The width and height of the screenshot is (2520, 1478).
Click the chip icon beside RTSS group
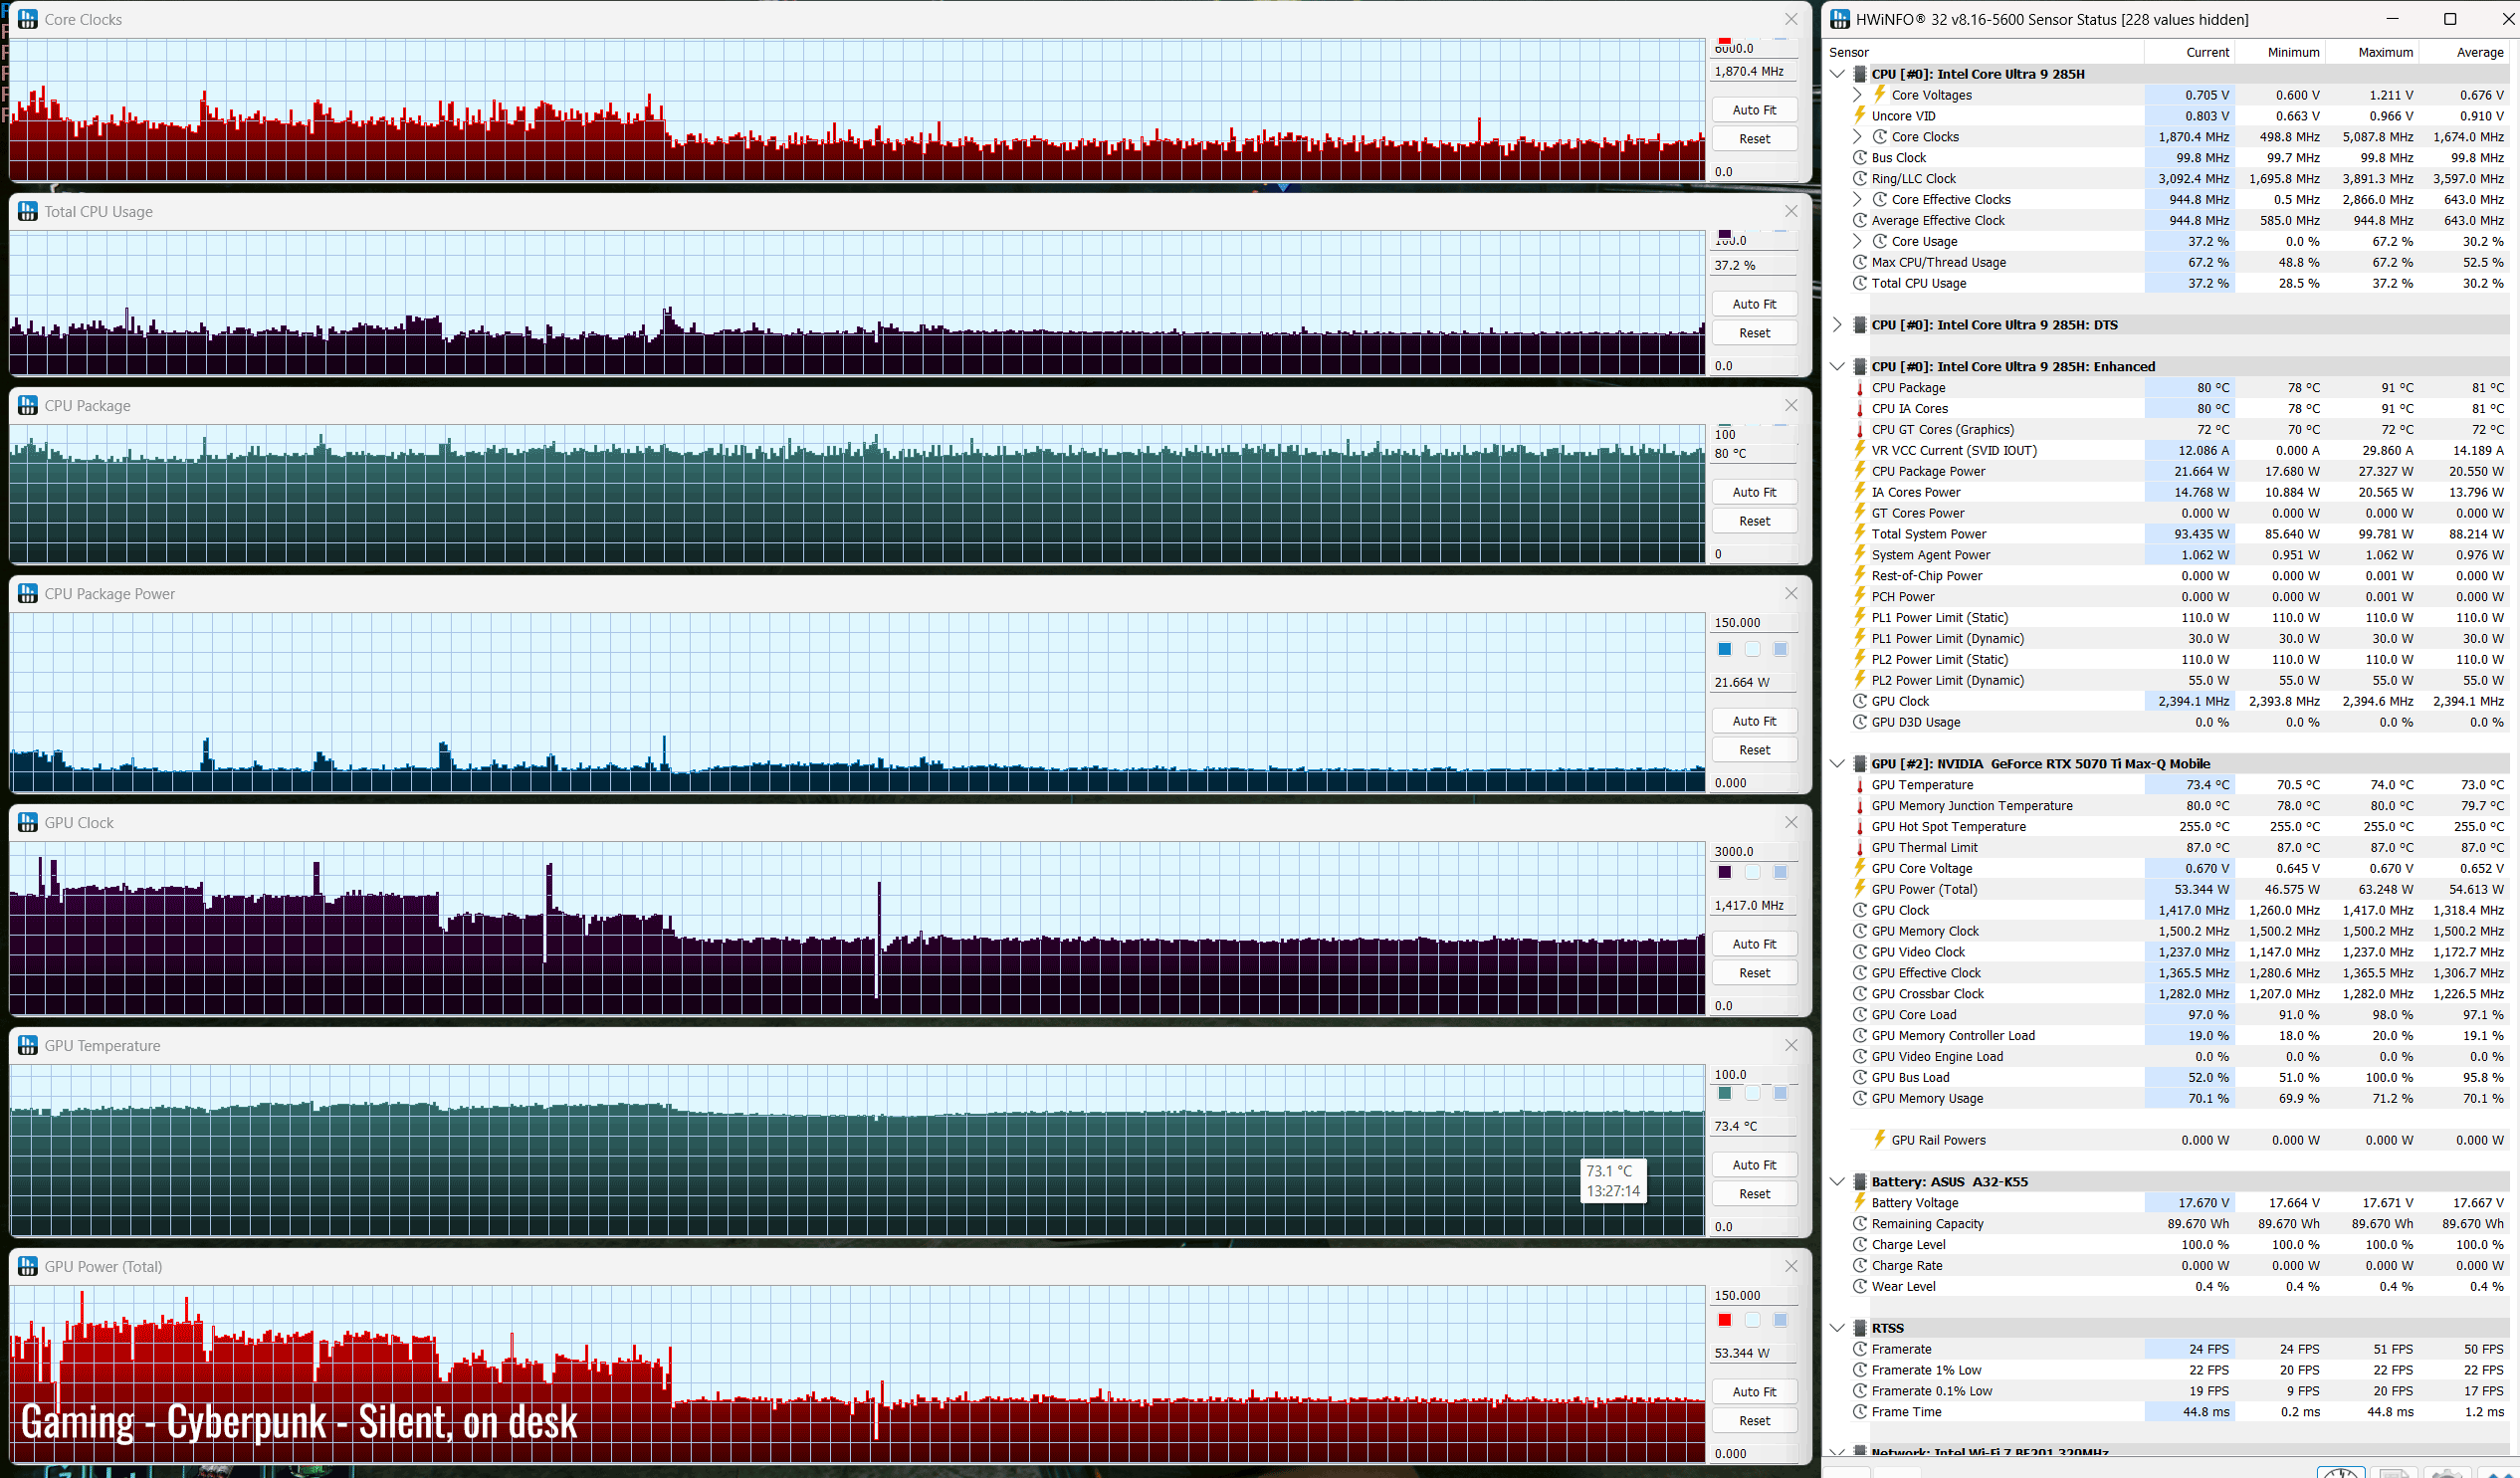[x=1860, y=1328]
